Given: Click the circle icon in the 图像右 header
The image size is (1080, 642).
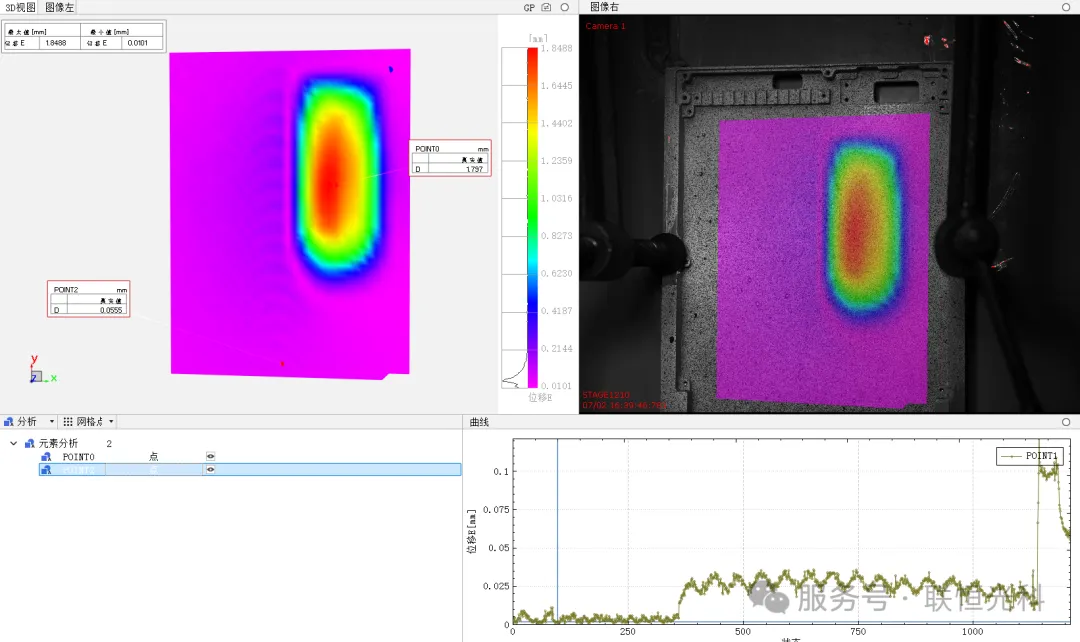Looking at the screenshot, I should [1066, 7].
